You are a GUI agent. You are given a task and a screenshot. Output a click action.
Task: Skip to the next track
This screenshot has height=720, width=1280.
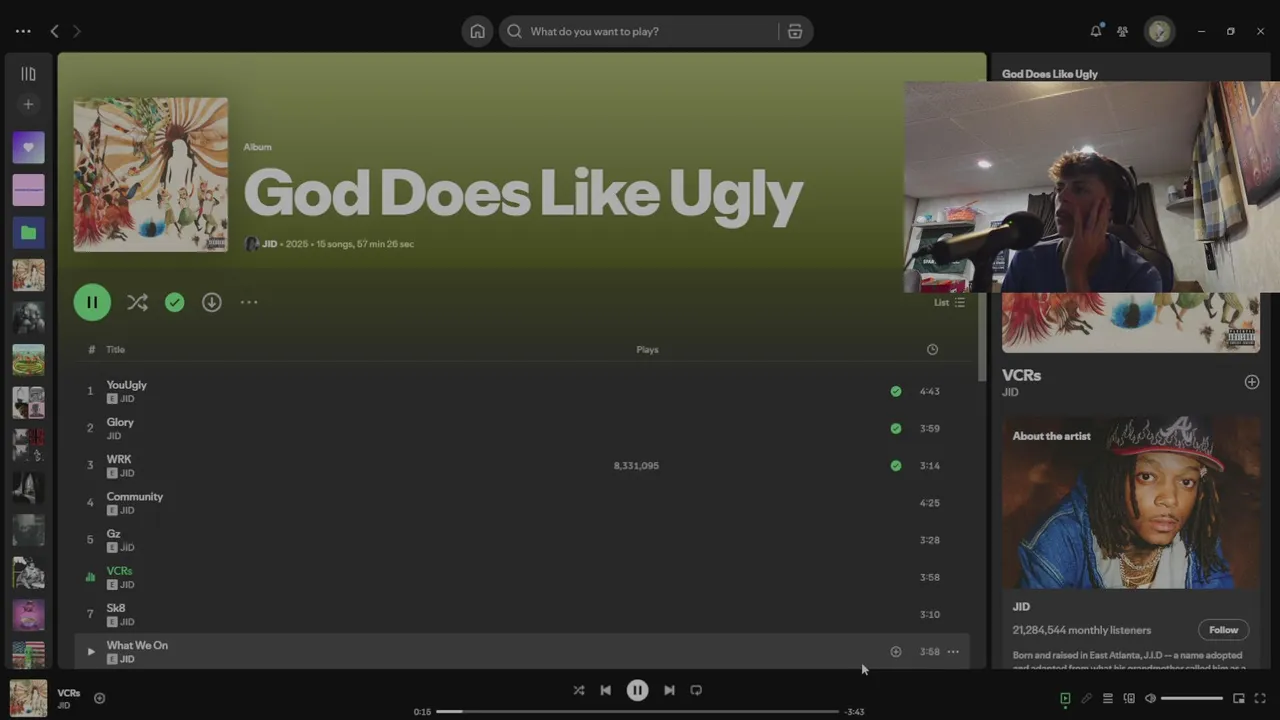pyautogui.click(x=669, y=690)
